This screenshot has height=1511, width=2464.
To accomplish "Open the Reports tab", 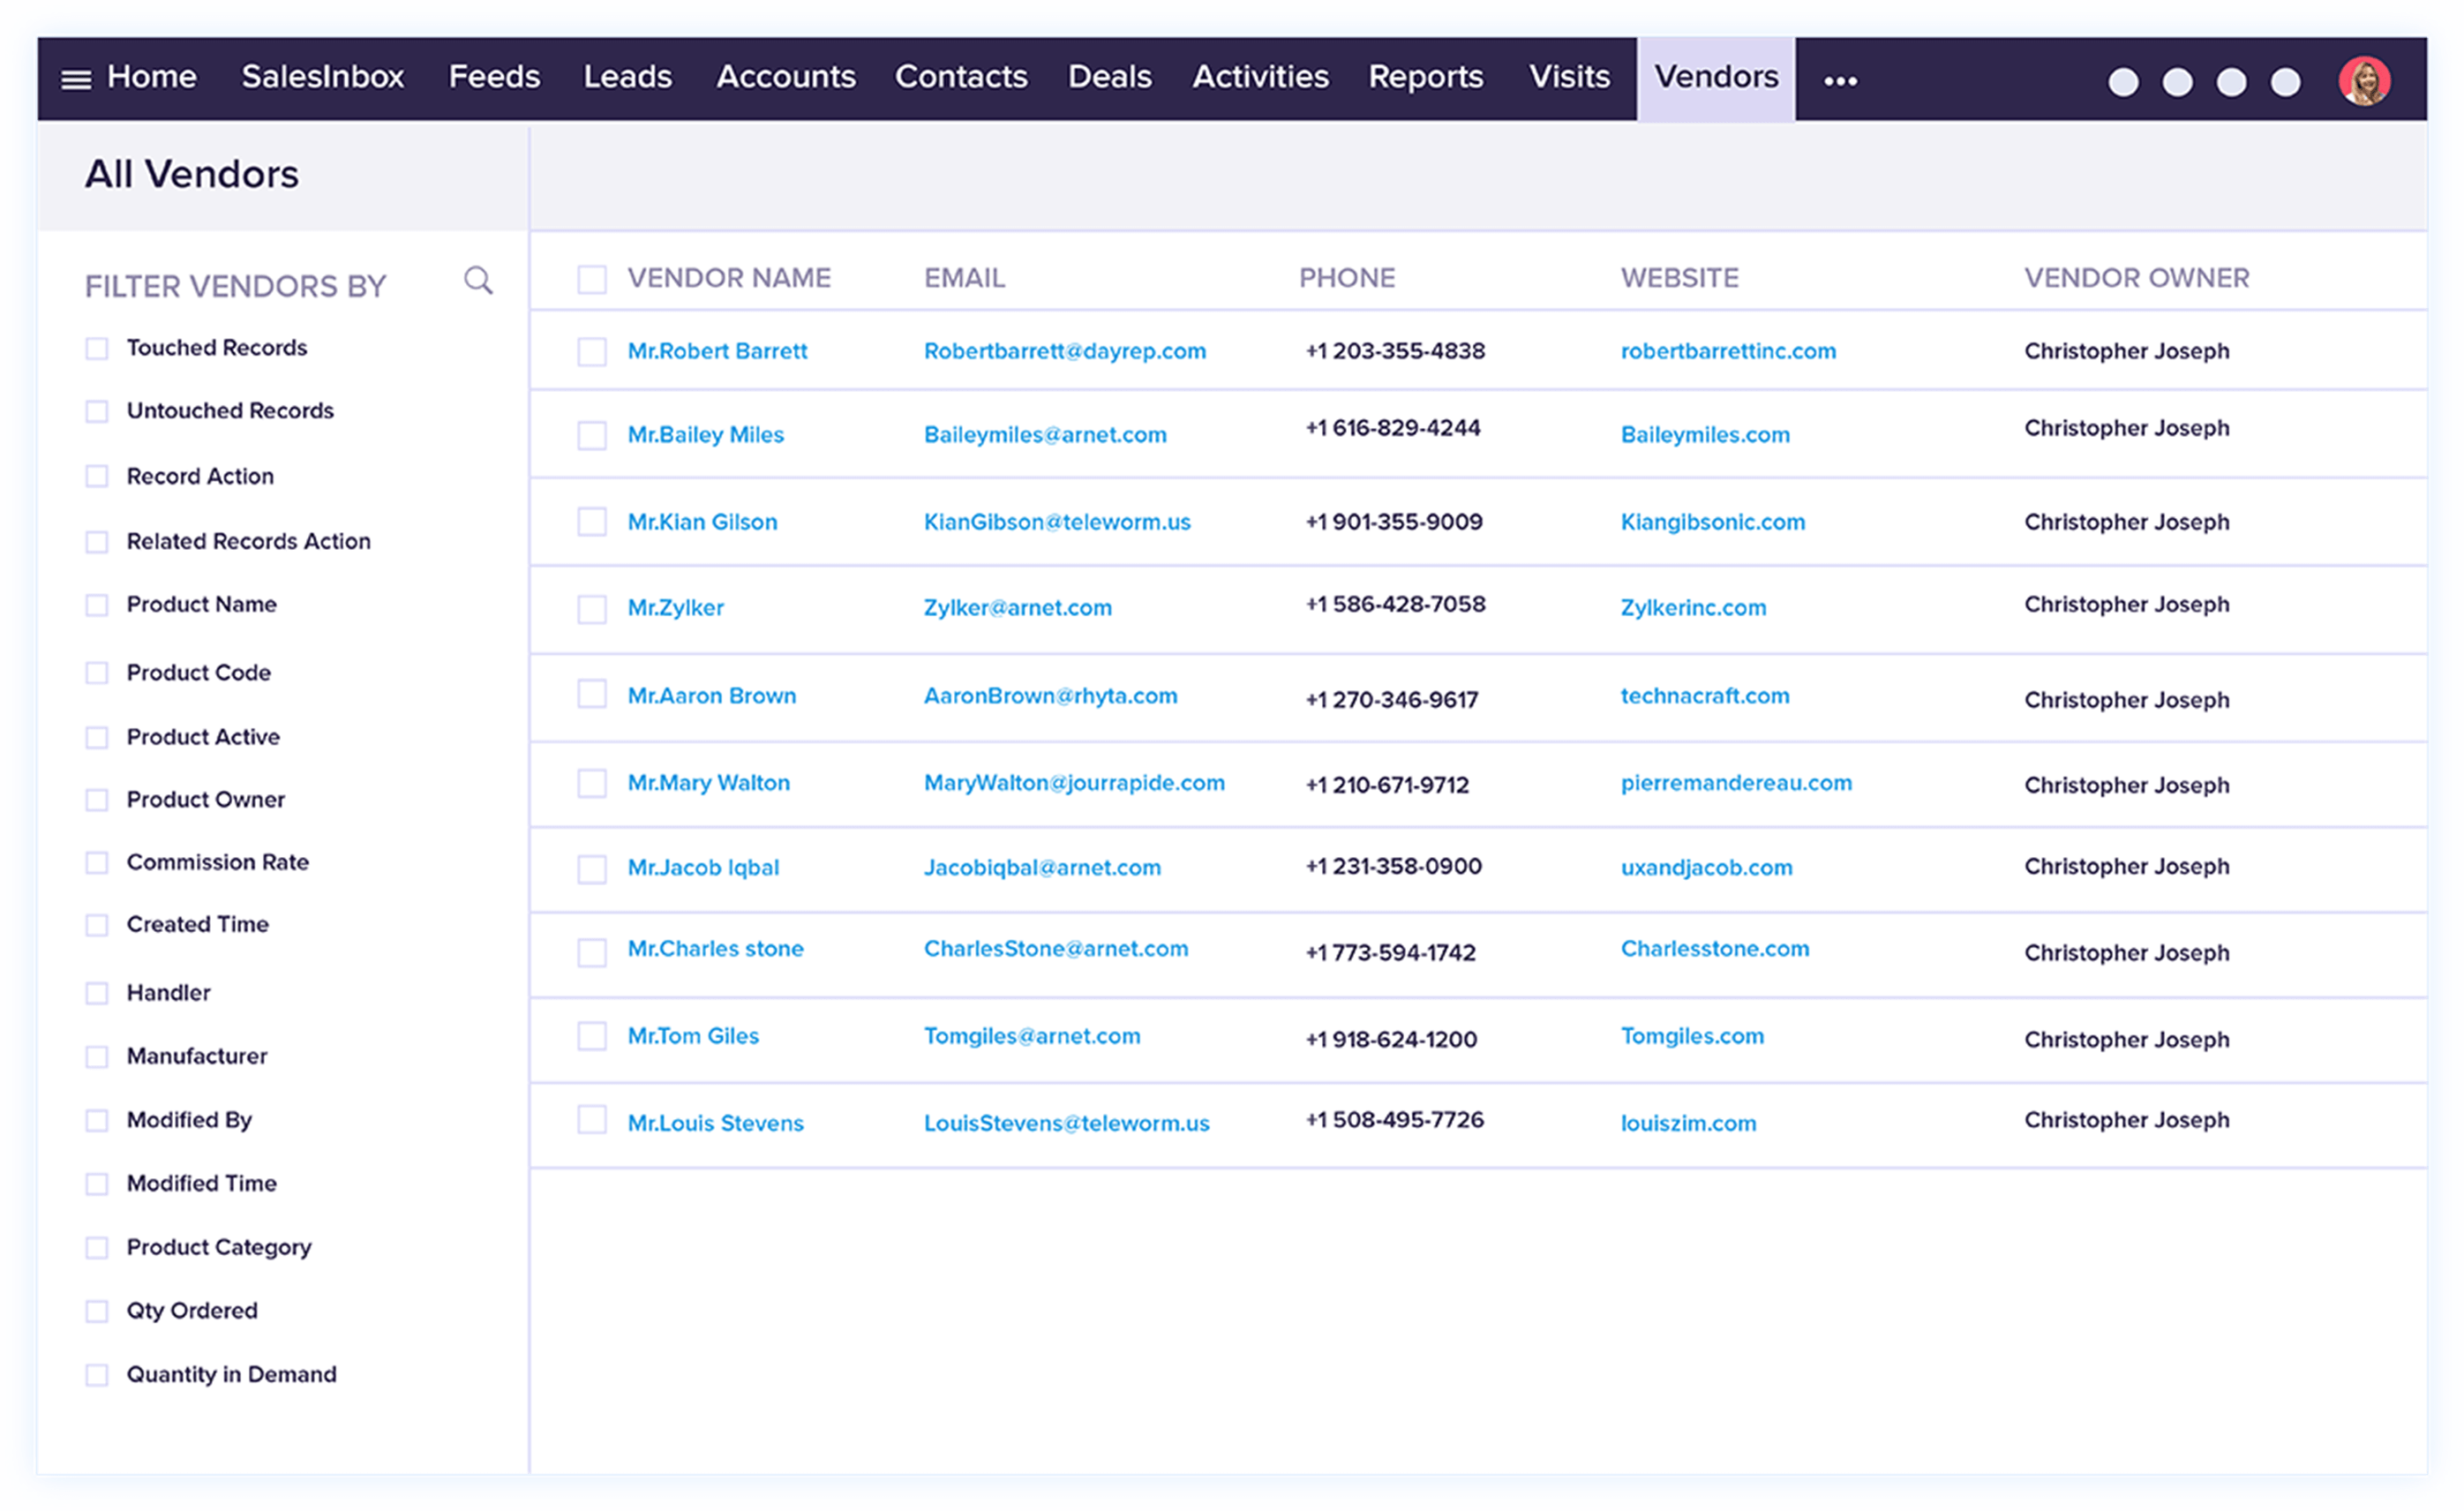I will (1425, 77).
